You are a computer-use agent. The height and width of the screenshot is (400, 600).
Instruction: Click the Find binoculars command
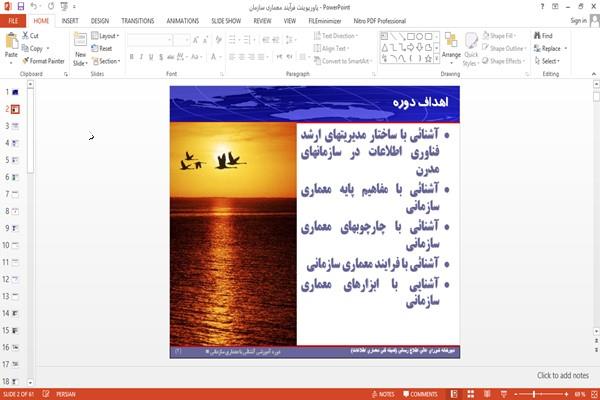[543, 36]
